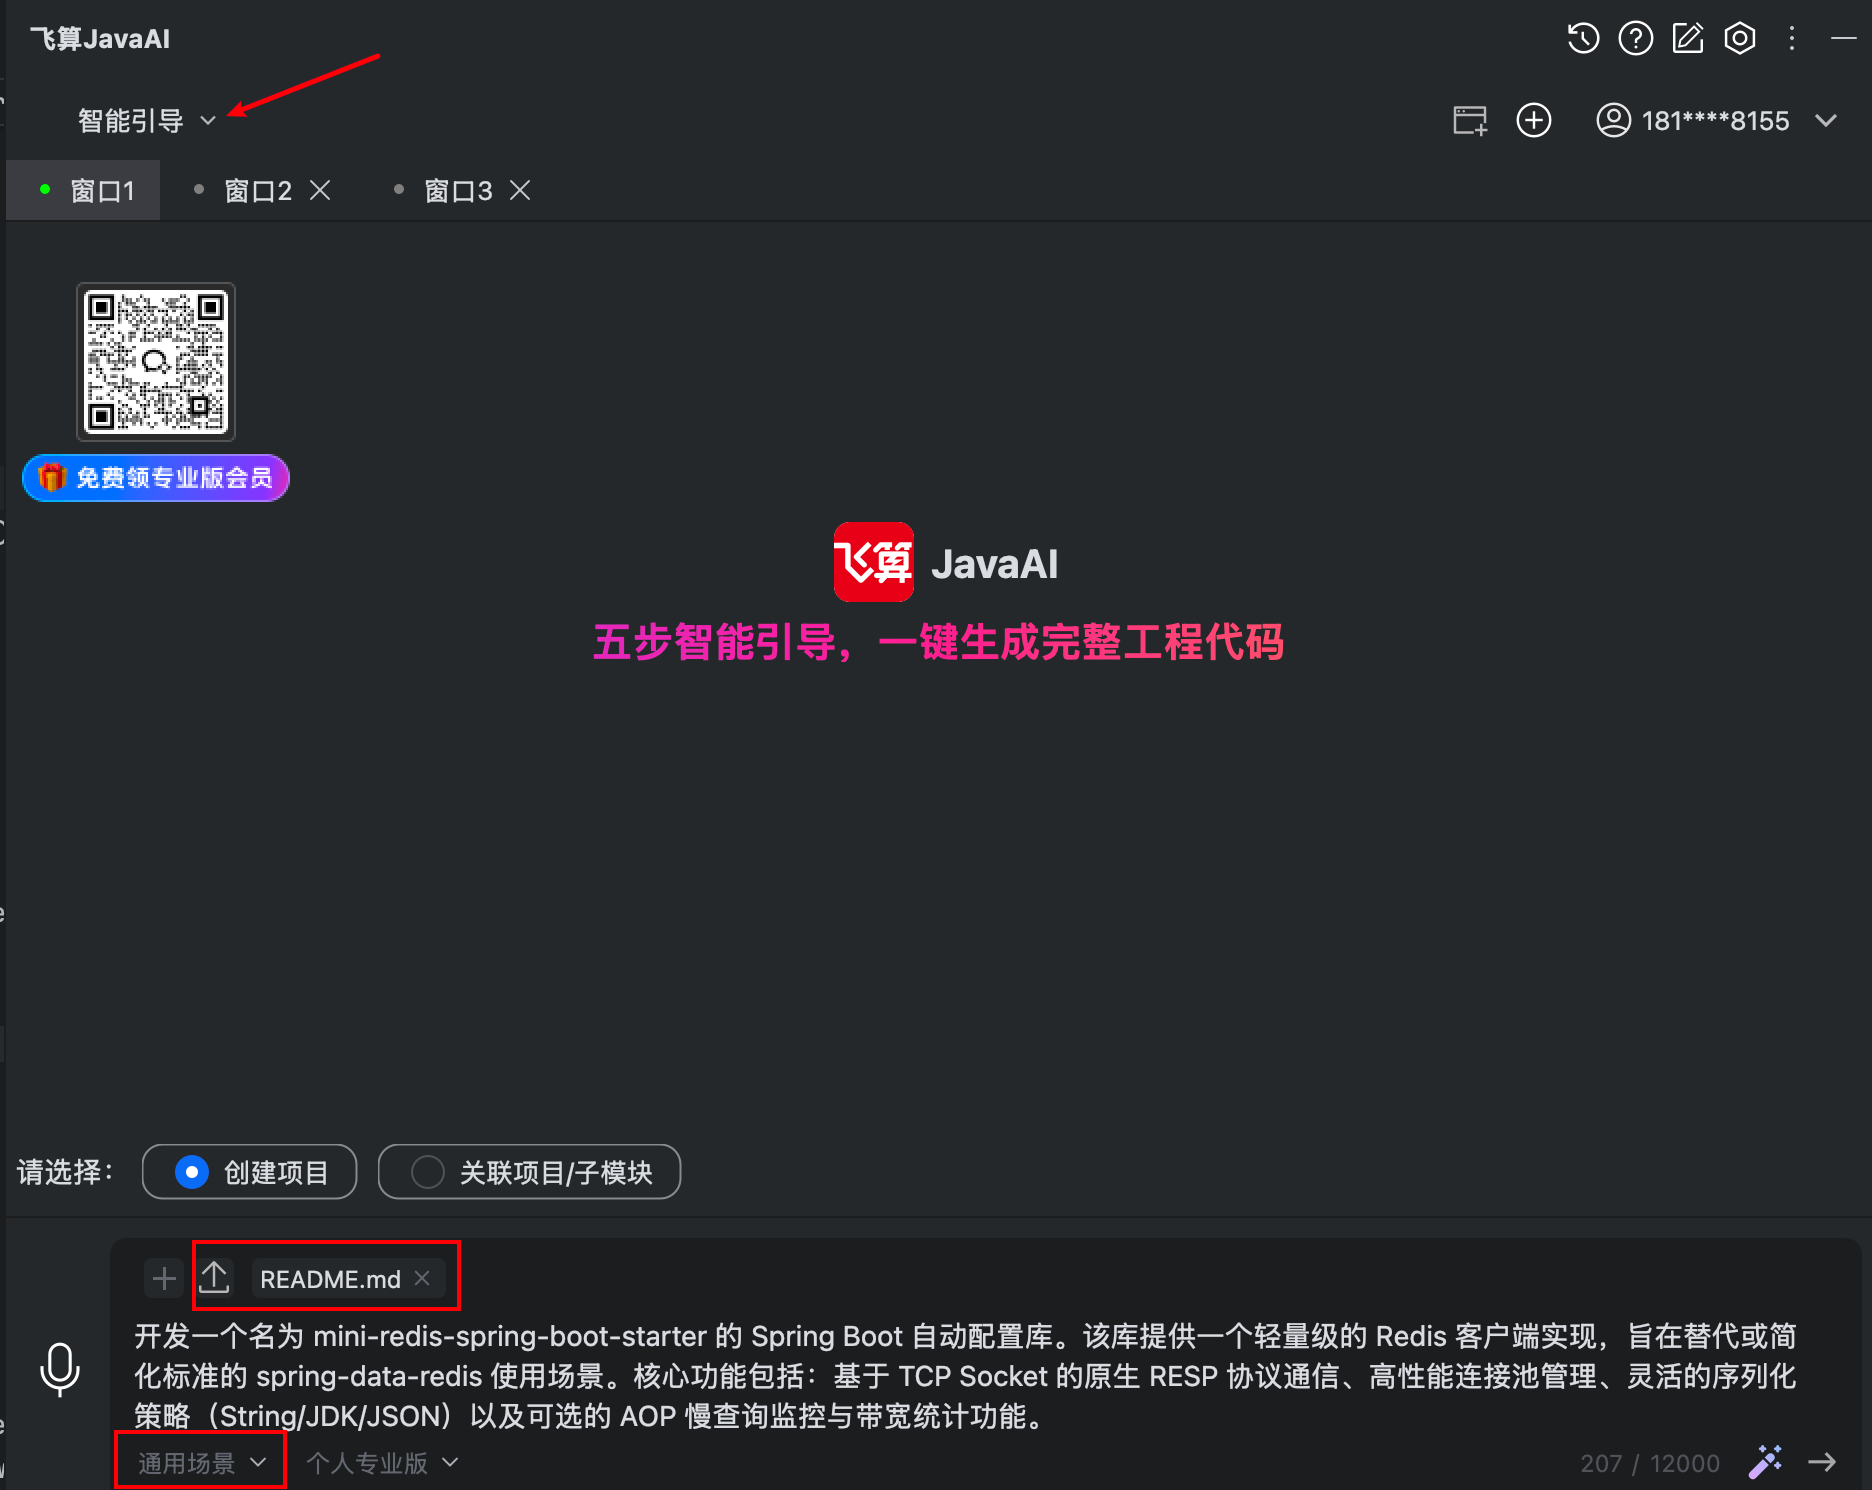Click the edit note pencil icon
The width and height of the screenshot is (1872, 1490).
pyautogui.click(x=1688, y=39)
